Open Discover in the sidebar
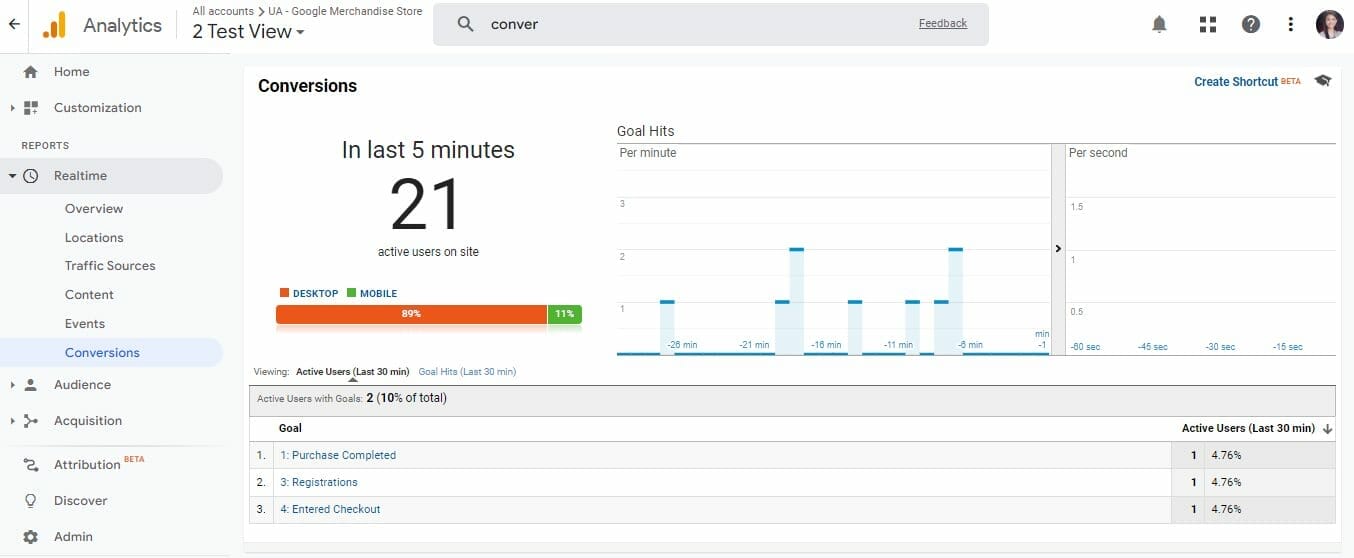Screen dimensions: 1354x558 pos(81,501)
